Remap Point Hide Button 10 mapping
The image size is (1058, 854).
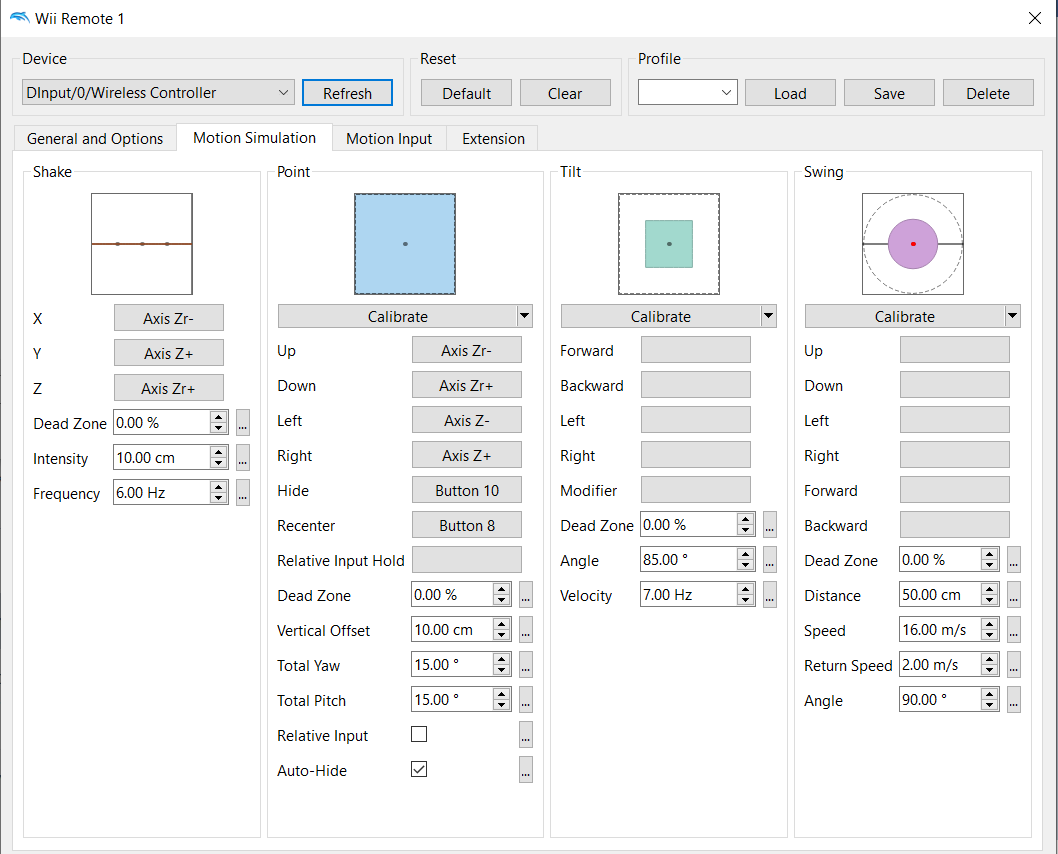467,490
